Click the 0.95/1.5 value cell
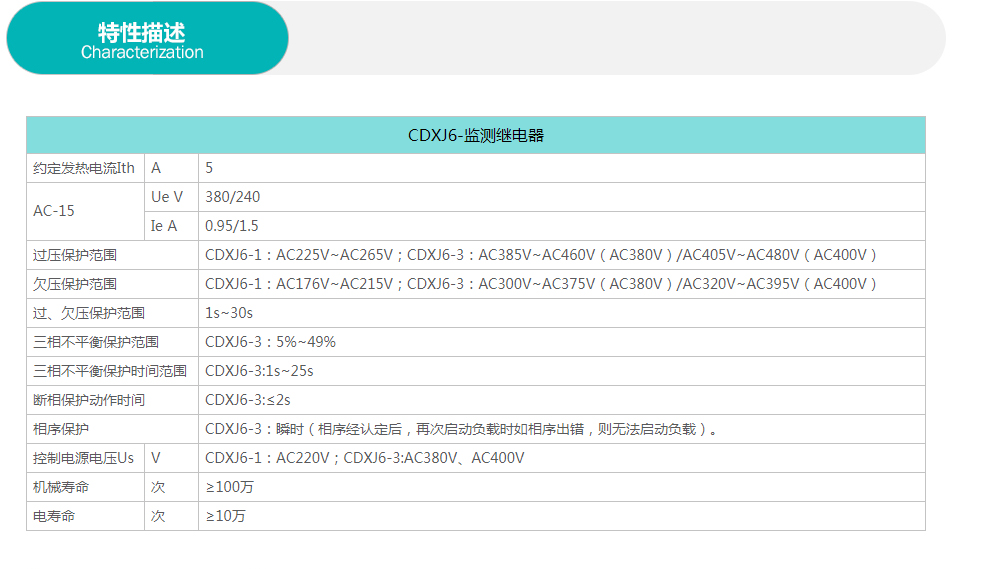This screenshot has height=569, width=990. [231, 226]
